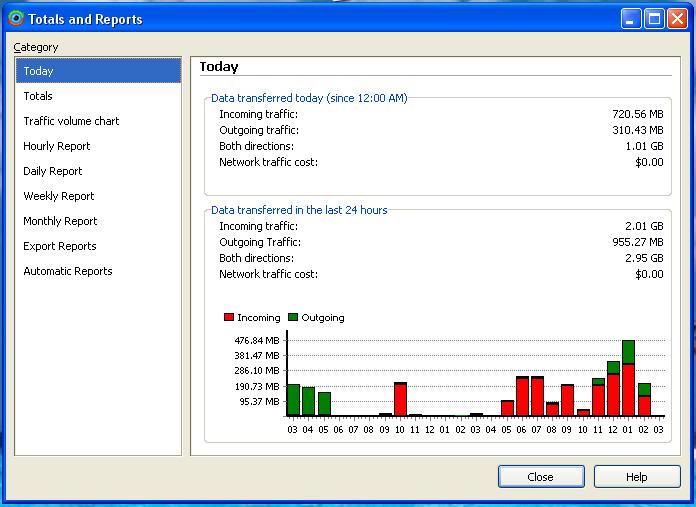Select the Today category
The image size is (696, 507).
(39, 71)
